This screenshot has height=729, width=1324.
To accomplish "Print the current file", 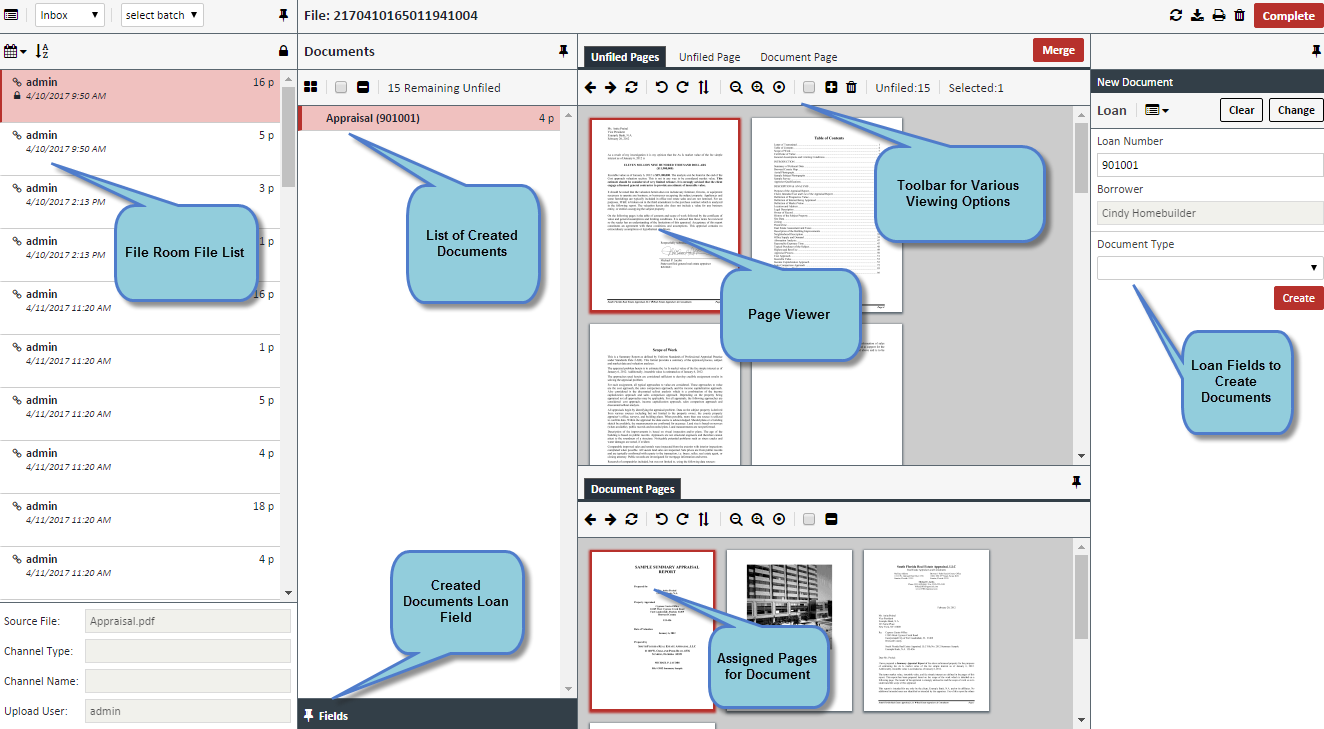I will [x=1219, y=16].
